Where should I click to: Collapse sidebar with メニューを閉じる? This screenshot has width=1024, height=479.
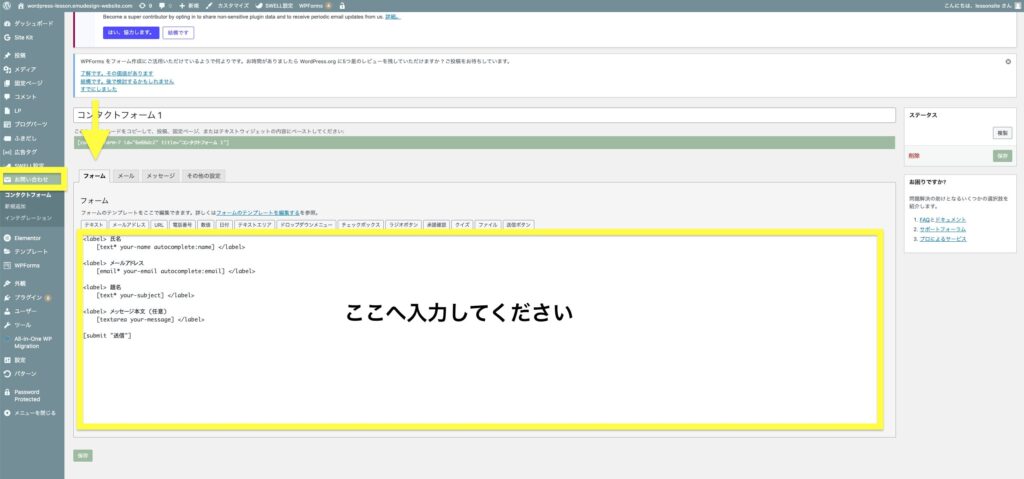[x=34, y=412]
